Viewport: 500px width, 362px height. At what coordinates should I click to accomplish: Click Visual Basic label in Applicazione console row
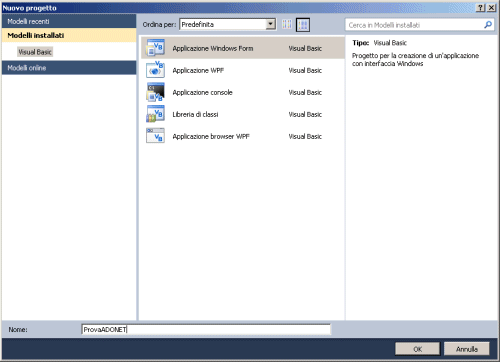click(x=305, y=92)
